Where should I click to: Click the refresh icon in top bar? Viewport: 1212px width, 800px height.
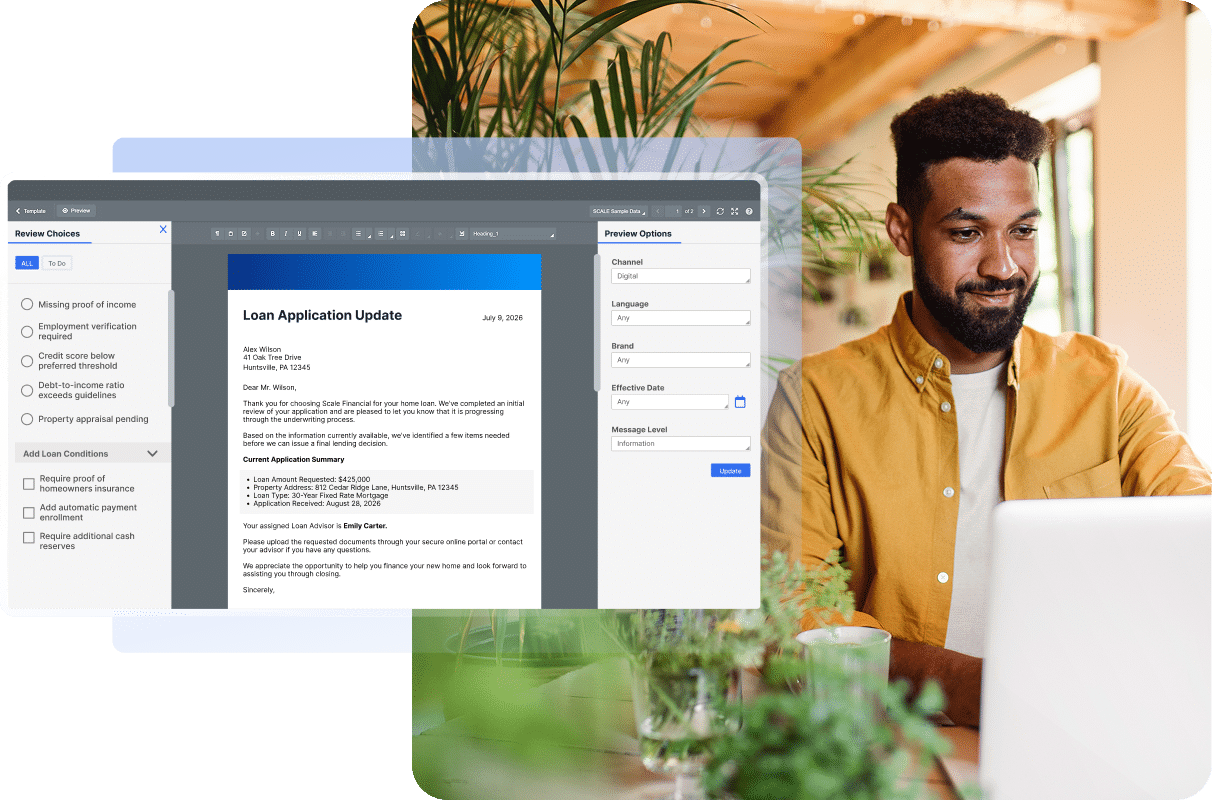click(x=720, y=211)
